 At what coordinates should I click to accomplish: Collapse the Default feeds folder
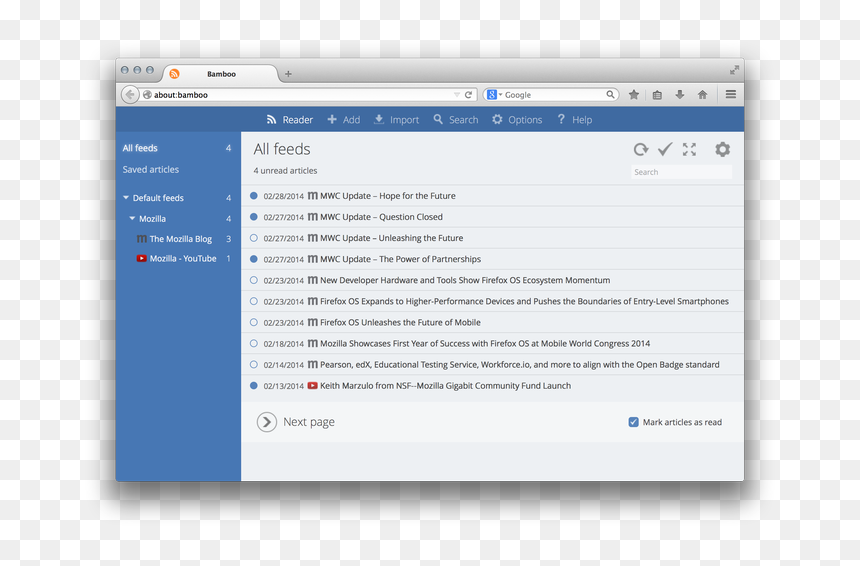pyautogui.click(x=126, y=197)
